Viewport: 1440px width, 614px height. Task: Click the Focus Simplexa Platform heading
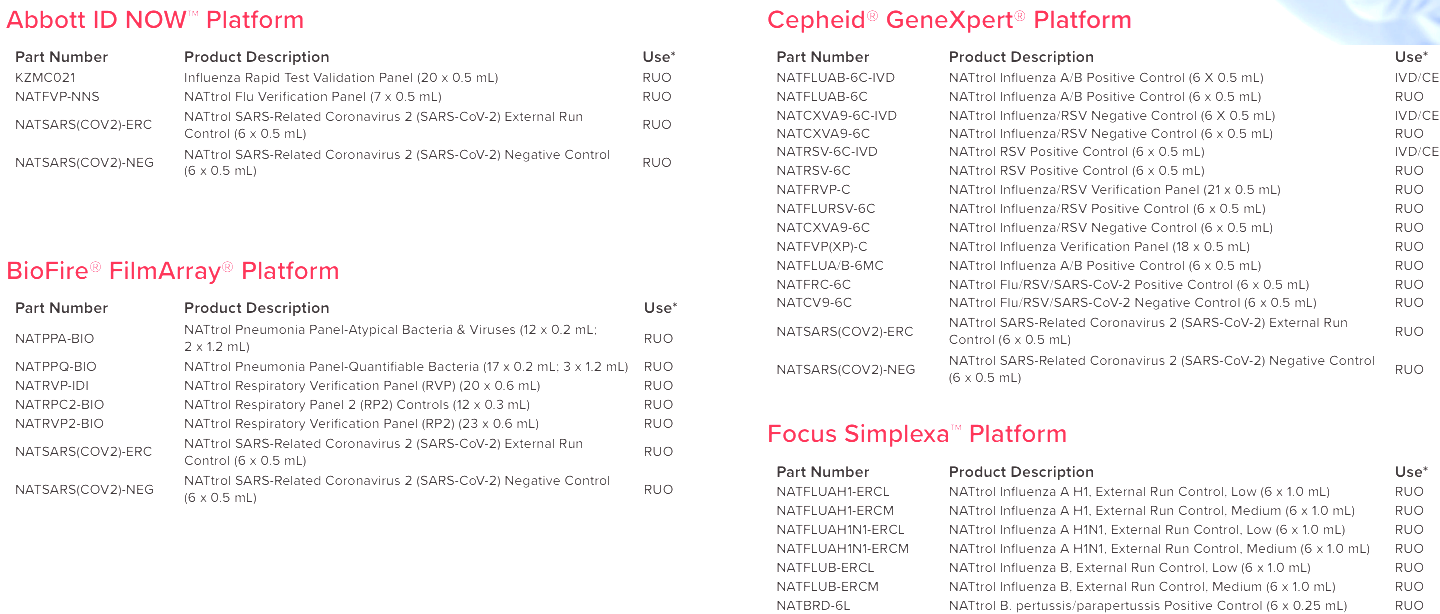pyautogui.click(x=917, y=434)
